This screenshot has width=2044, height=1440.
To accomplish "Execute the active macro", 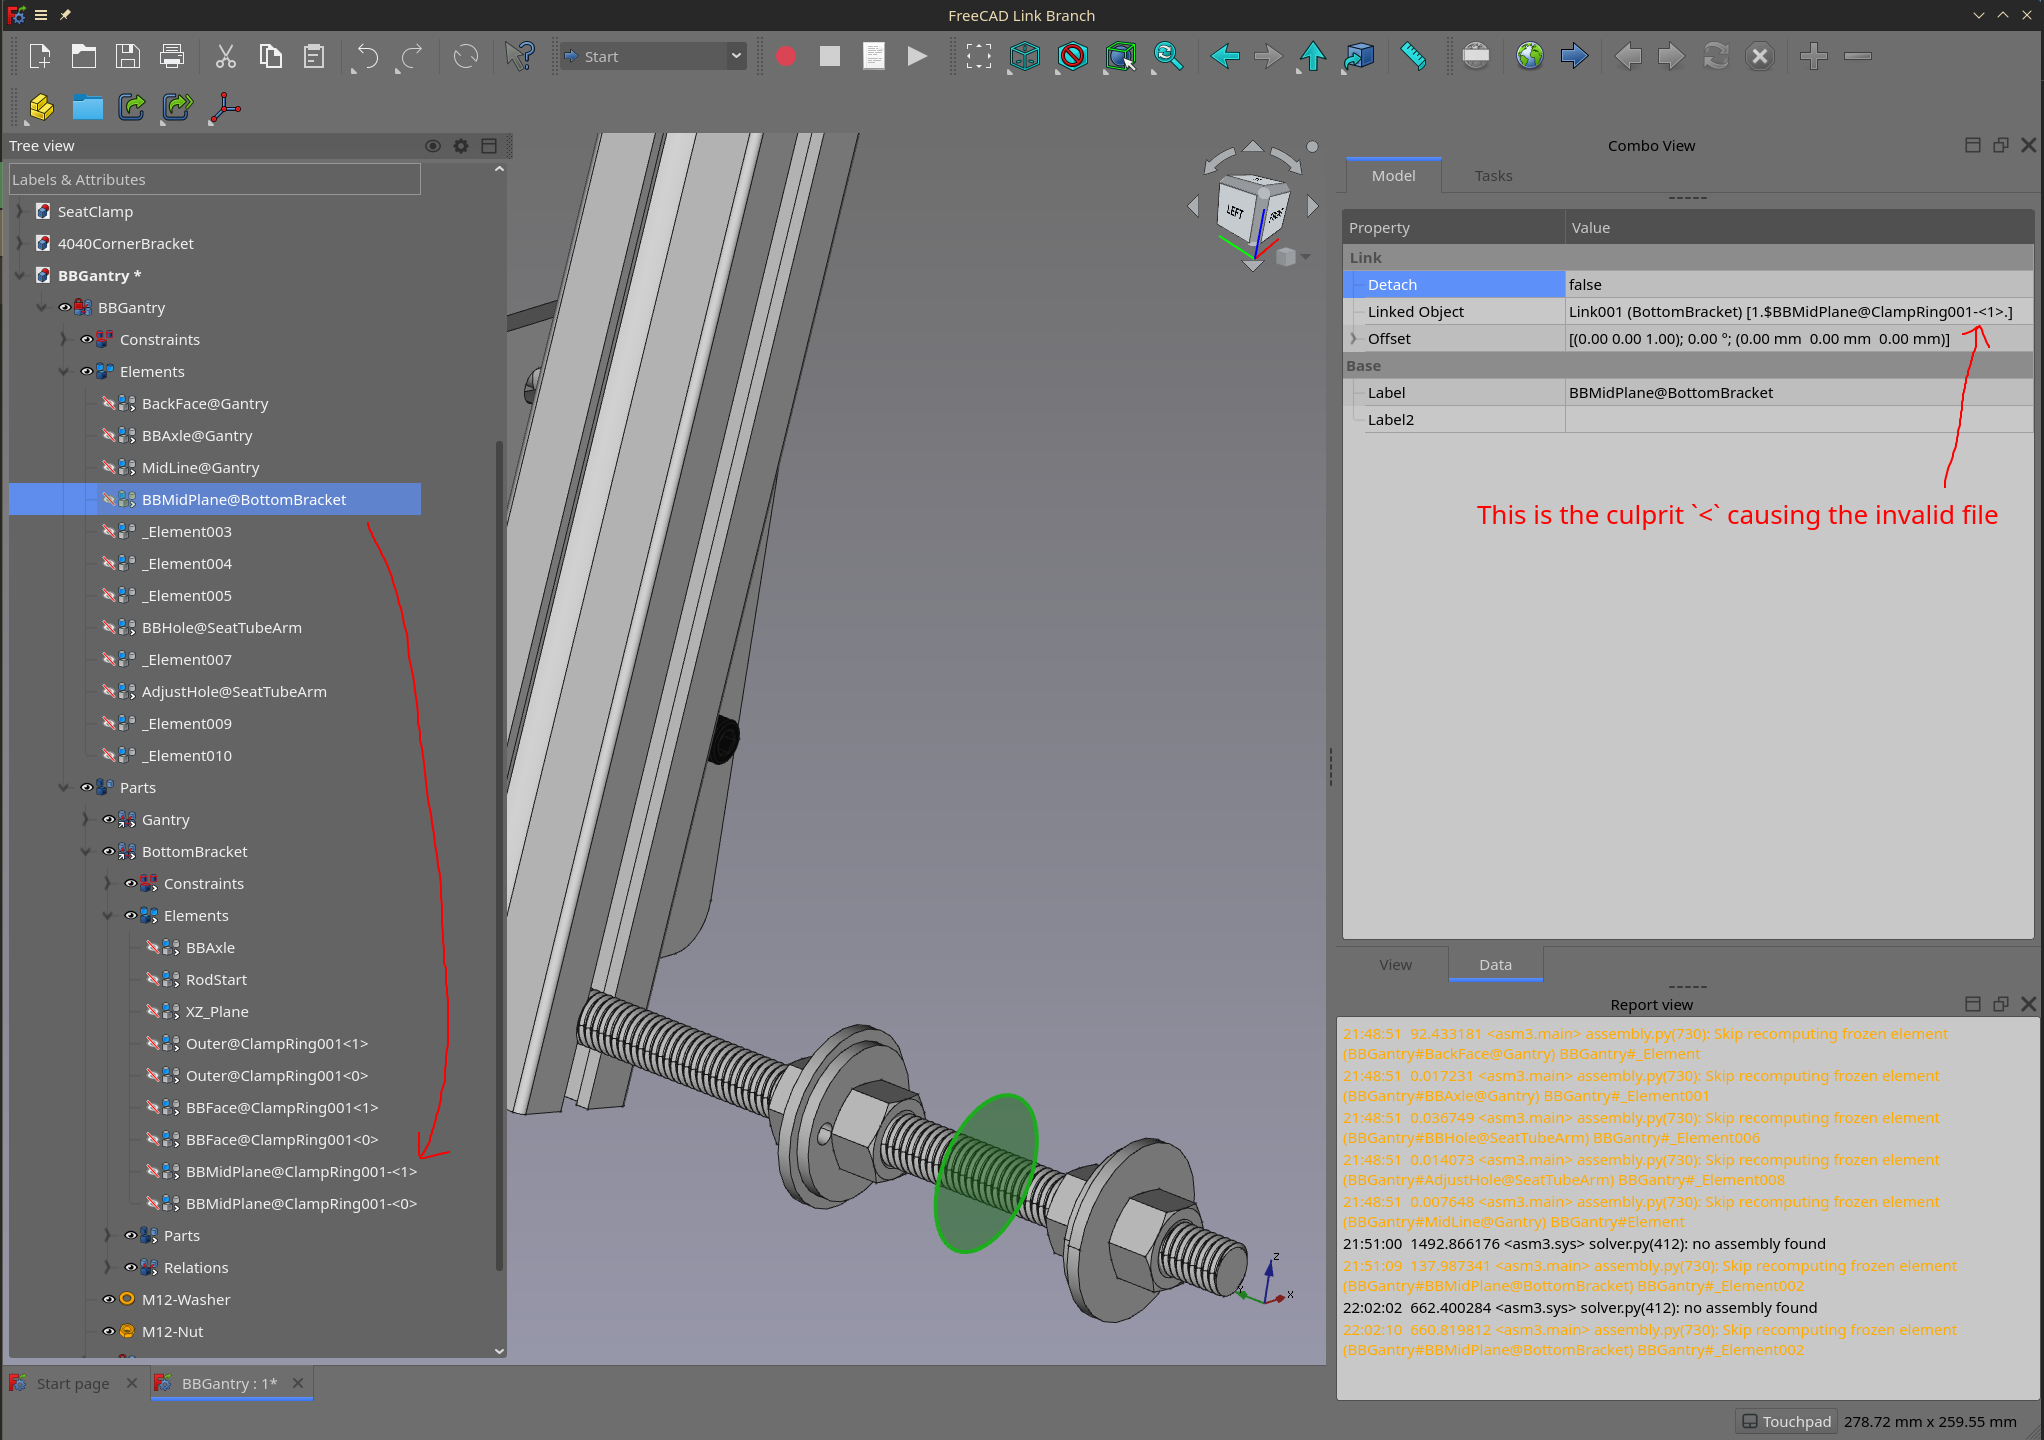I will tap(917, 56).
